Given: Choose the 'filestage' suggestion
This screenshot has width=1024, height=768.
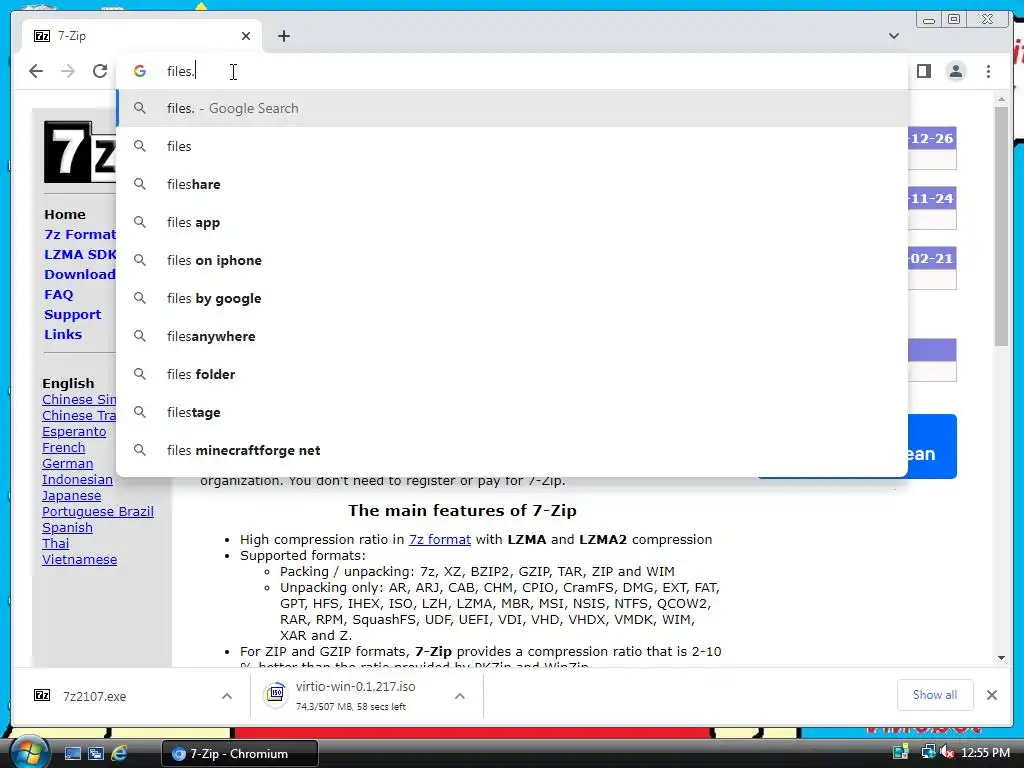Looking at the screenshot, I should (513, 412).
